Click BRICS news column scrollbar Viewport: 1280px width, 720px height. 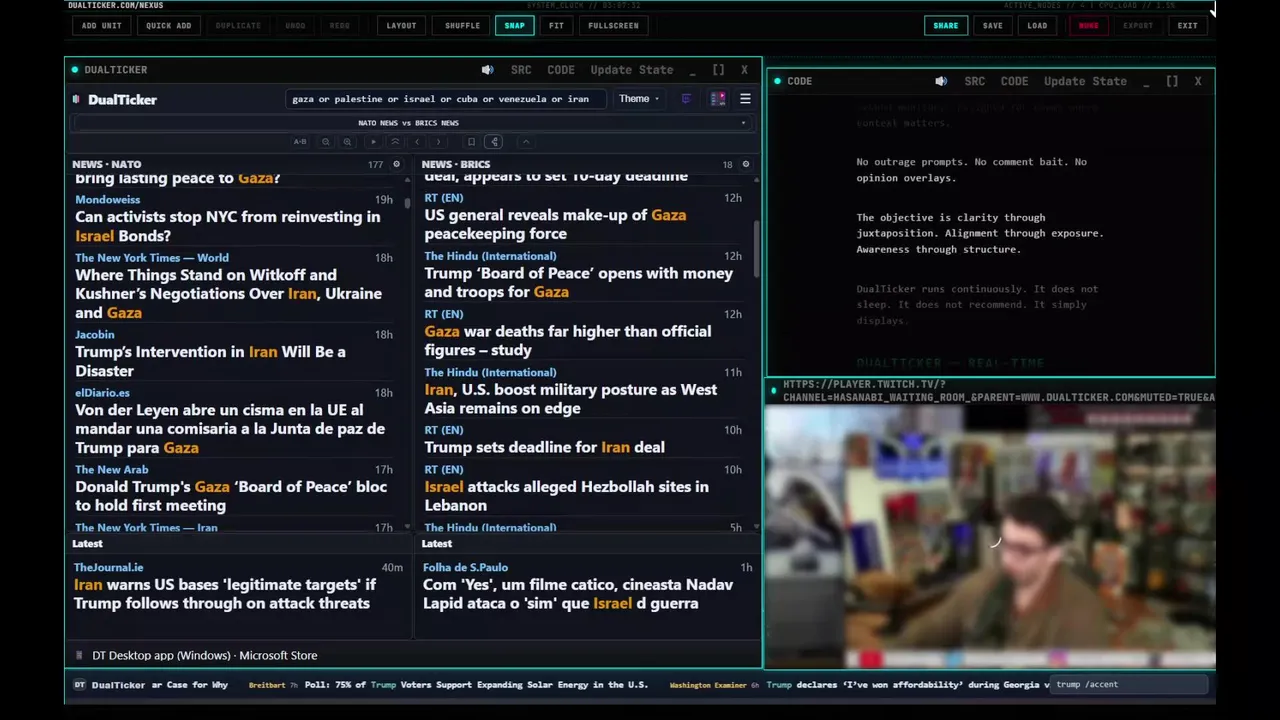pos(756,248)
